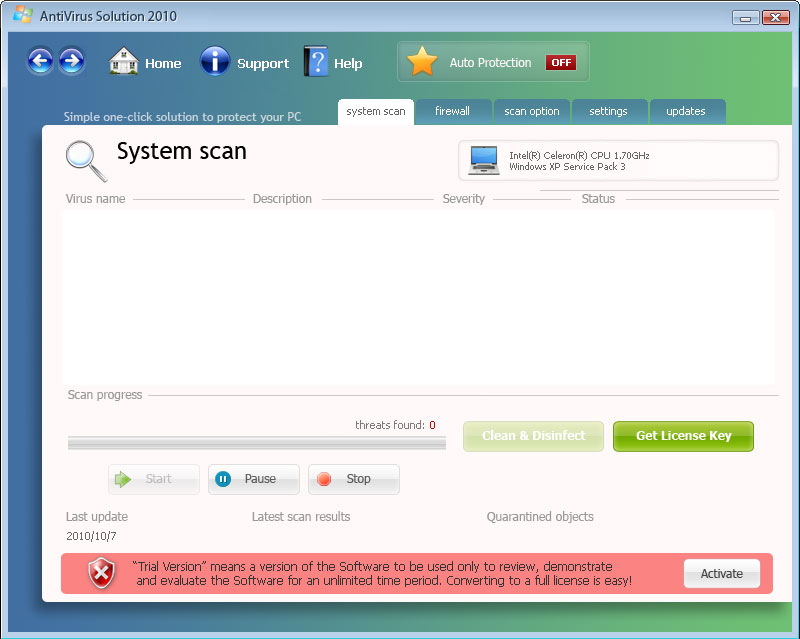Open the Help text link
This screenshot has height=639, width=800.
[x=348, y=64]
